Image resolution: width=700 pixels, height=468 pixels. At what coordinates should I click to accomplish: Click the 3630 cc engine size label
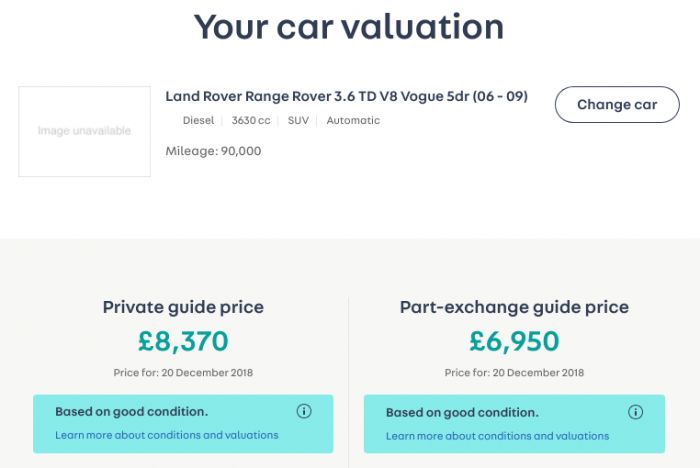click(251, 121)
